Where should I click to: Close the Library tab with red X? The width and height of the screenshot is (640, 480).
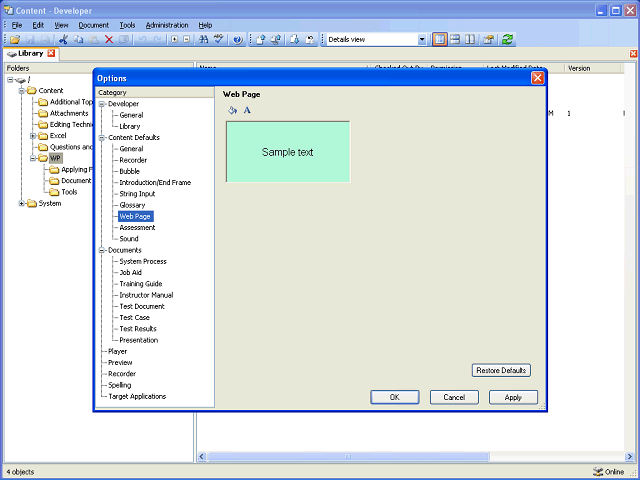click(51, 53)
